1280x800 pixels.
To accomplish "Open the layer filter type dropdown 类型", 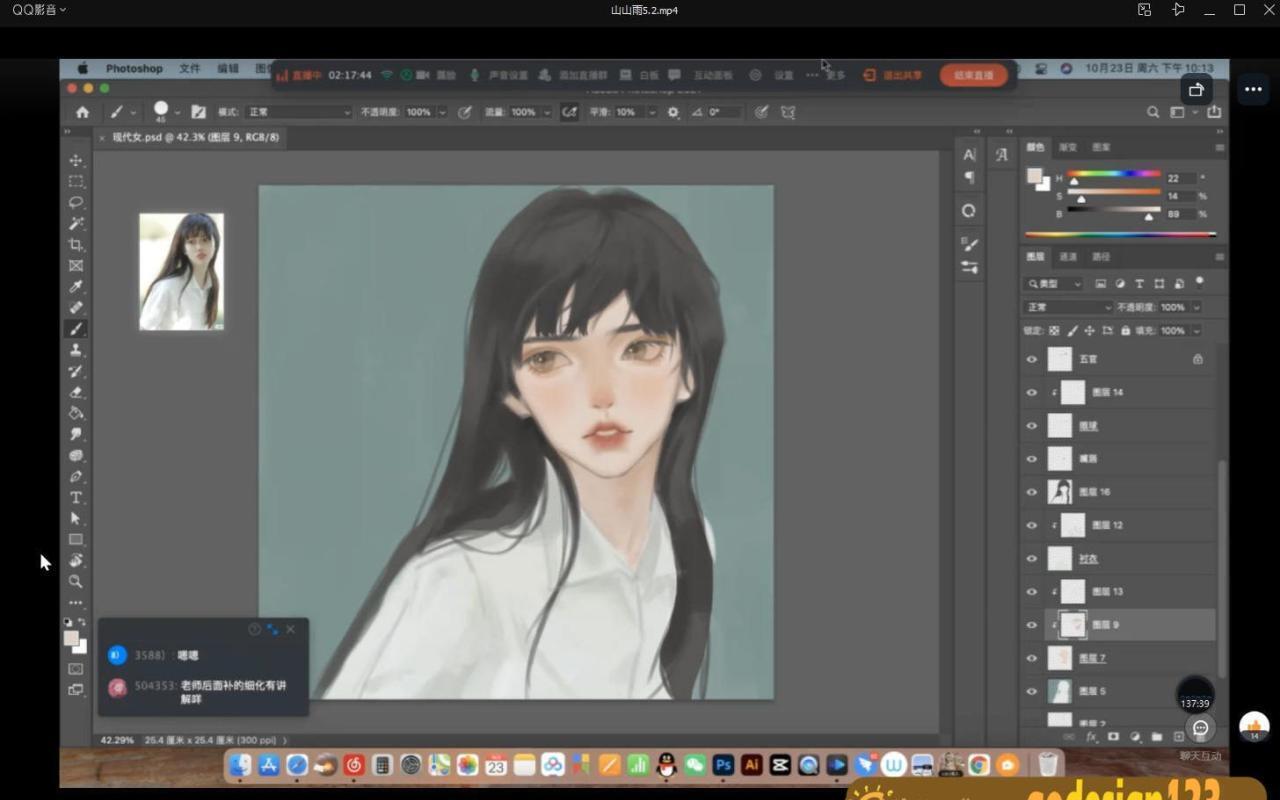I will tap(1055, 284).
